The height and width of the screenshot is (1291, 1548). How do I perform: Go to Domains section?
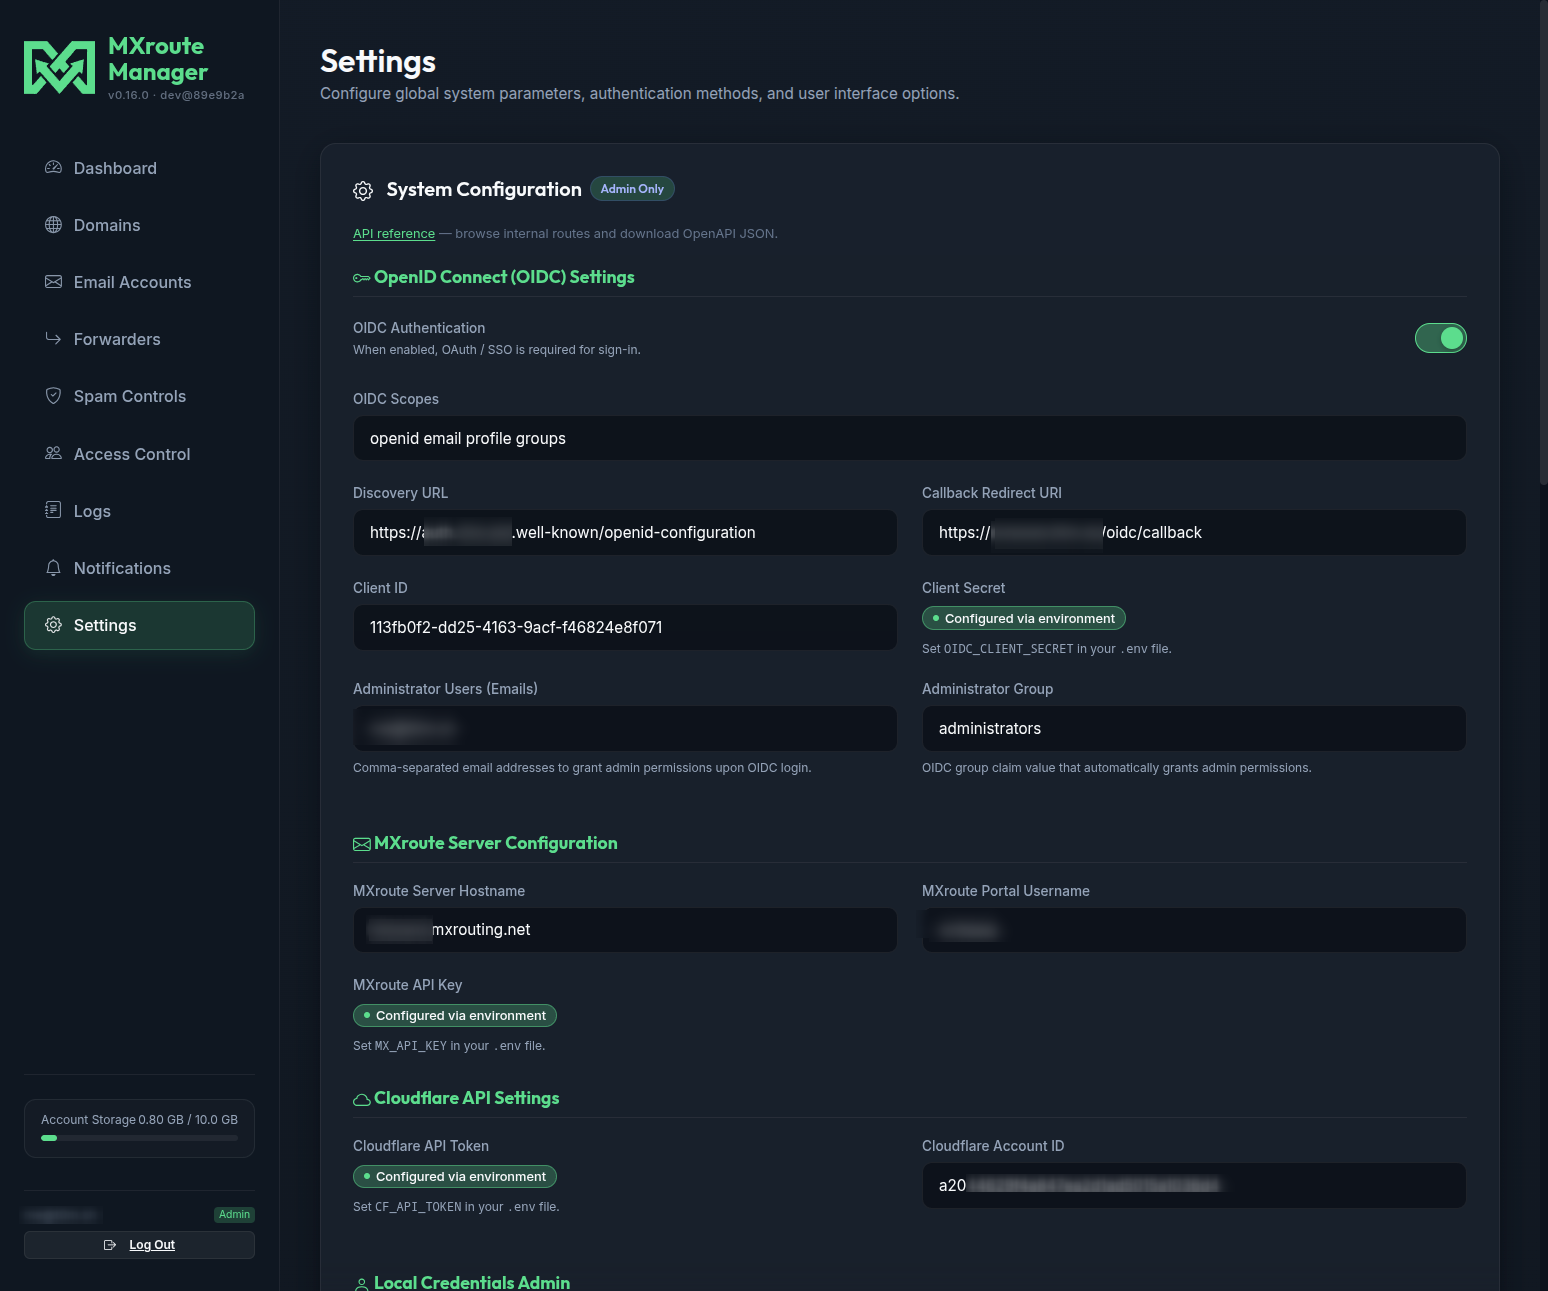[139, 225]
